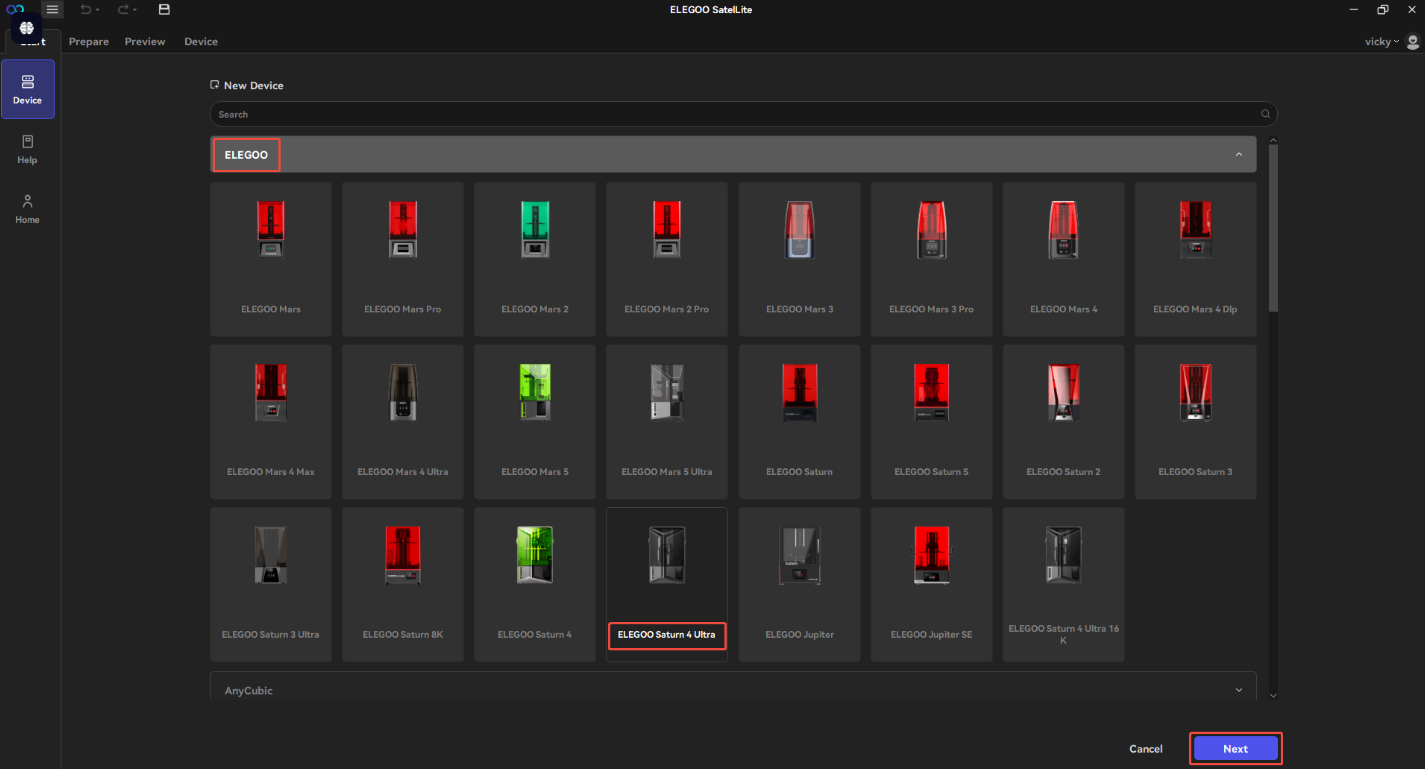Screen dimensions: 1425x769
Task: Expand the AnyCubic brand section
Action: tap(1238, 690)
